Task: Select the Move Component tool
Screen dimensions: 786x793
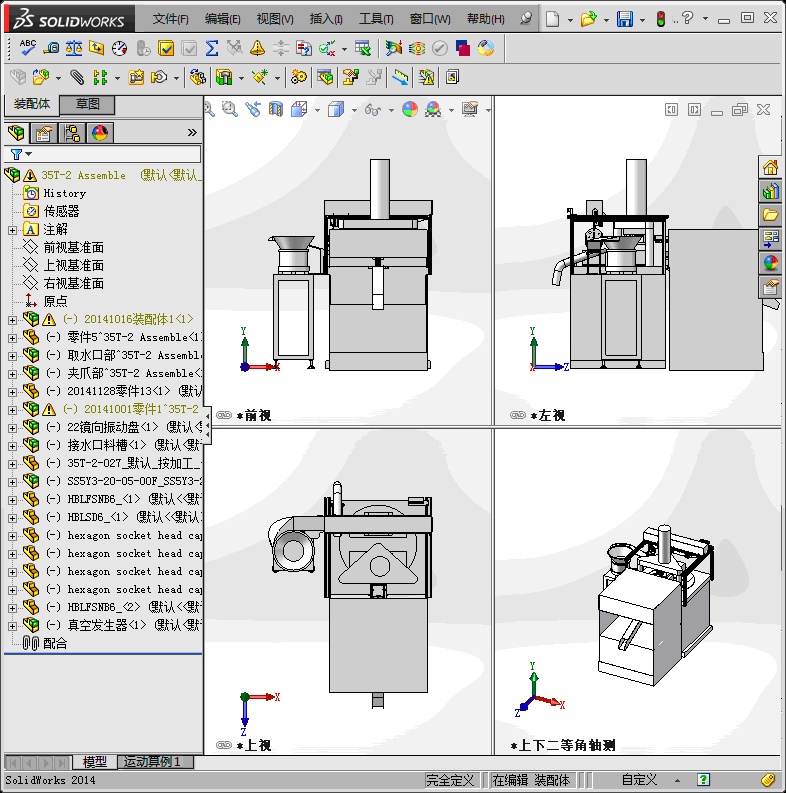Action: tap(159, 77)
